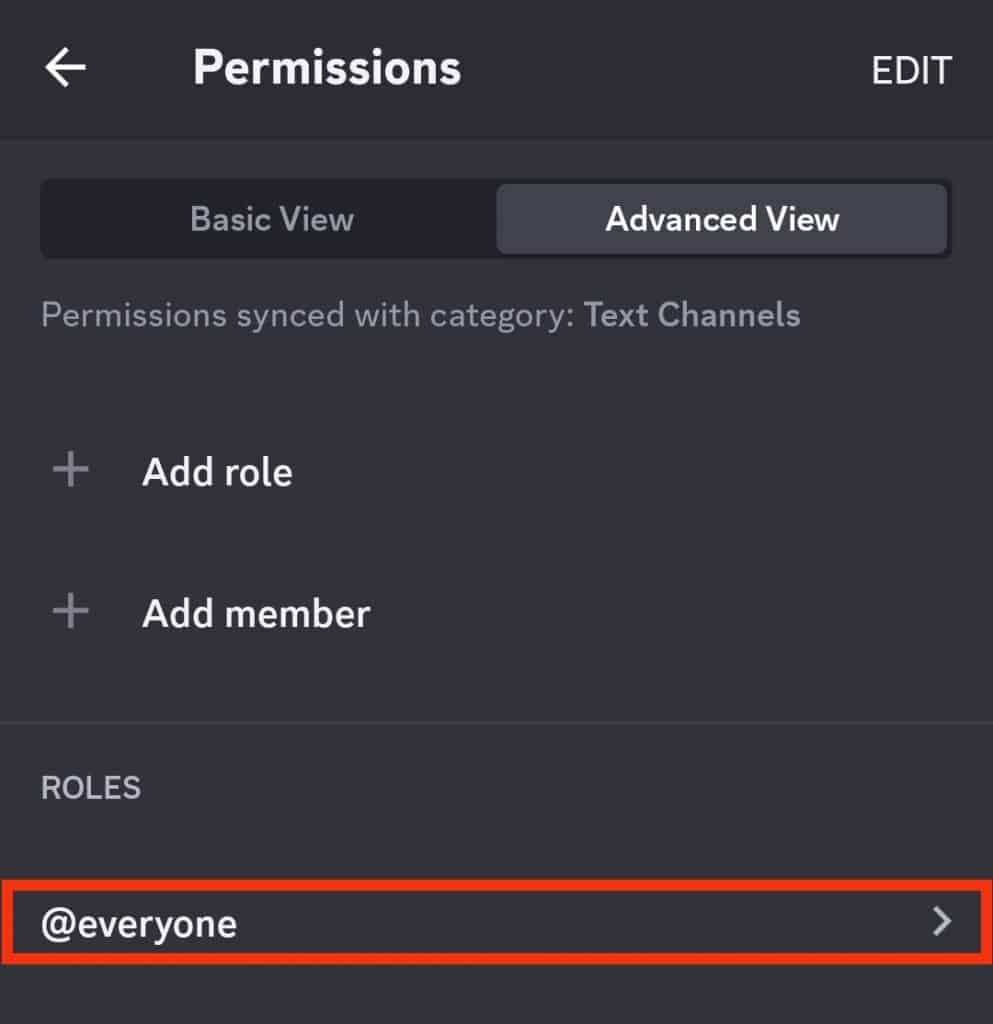
Task: Toggle the view to Basic View
Action: 271,219
